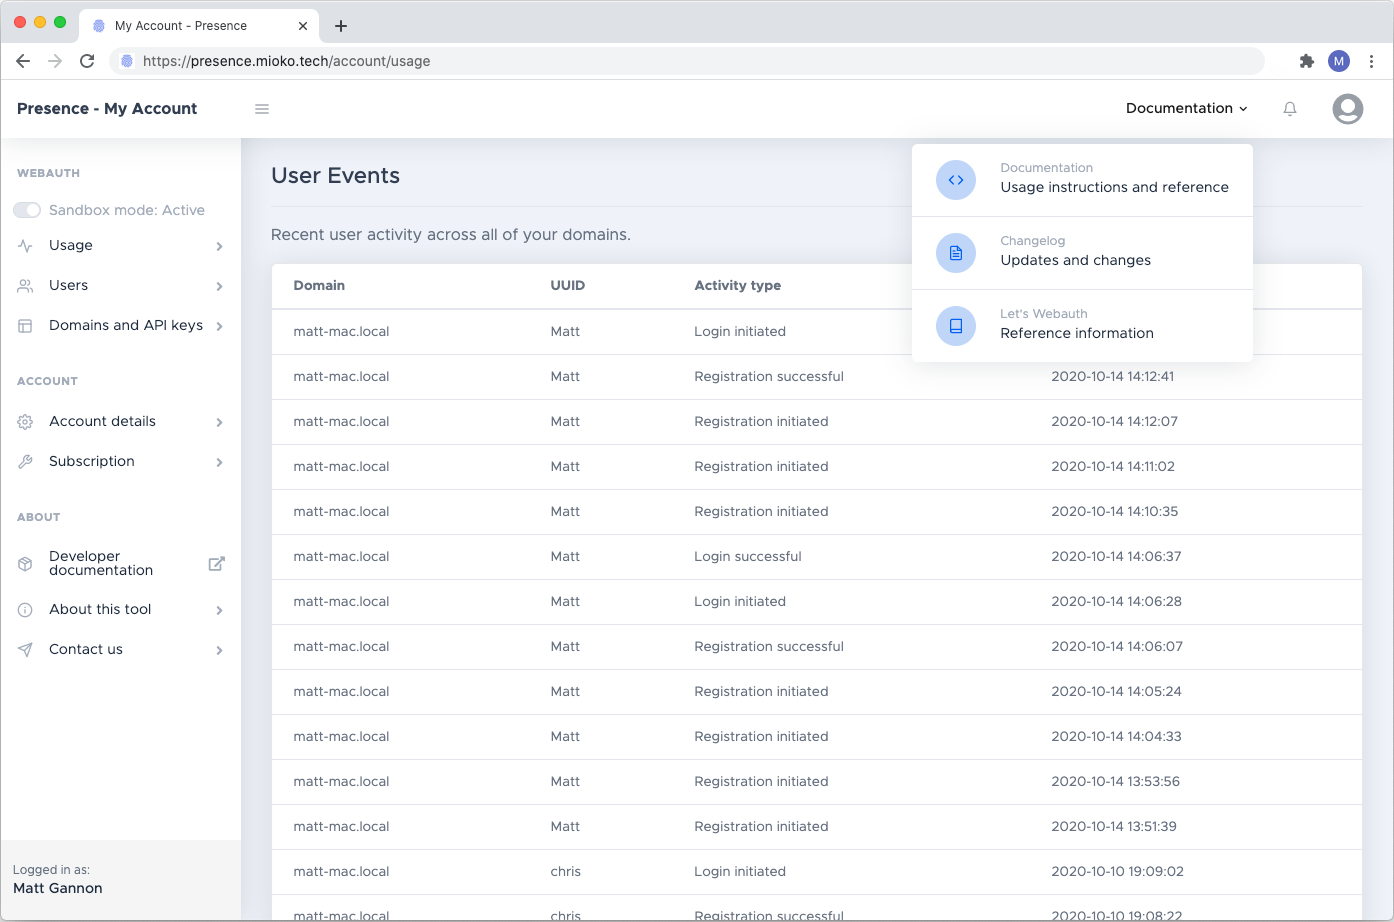
Task: Click the Contact us paper plane icon
Action: click(25, 650)
